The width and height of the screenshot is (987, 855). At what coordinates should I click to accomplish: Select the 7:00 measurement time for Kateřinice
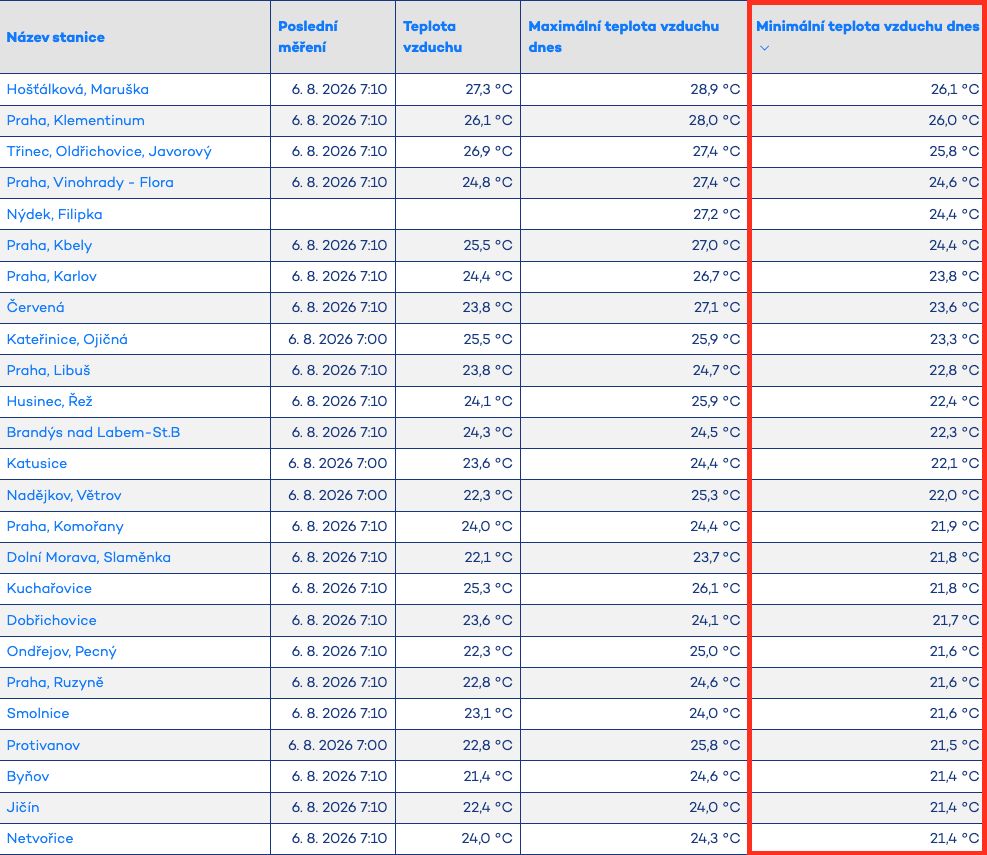point(337,339)
